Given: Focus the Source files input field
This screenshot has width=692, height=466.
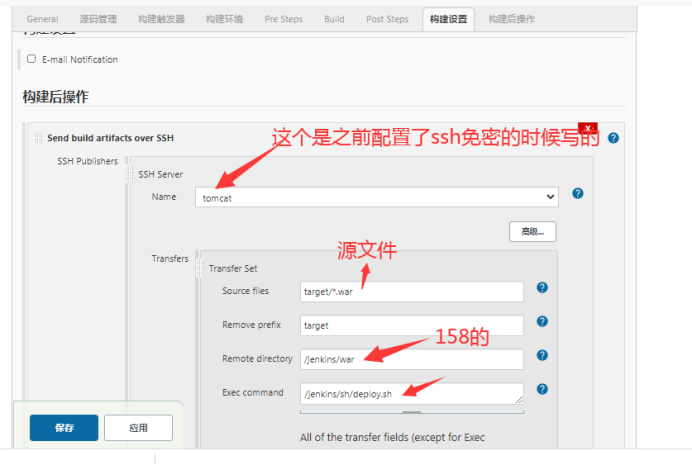Looking at the screenshot, I should 412,292.
